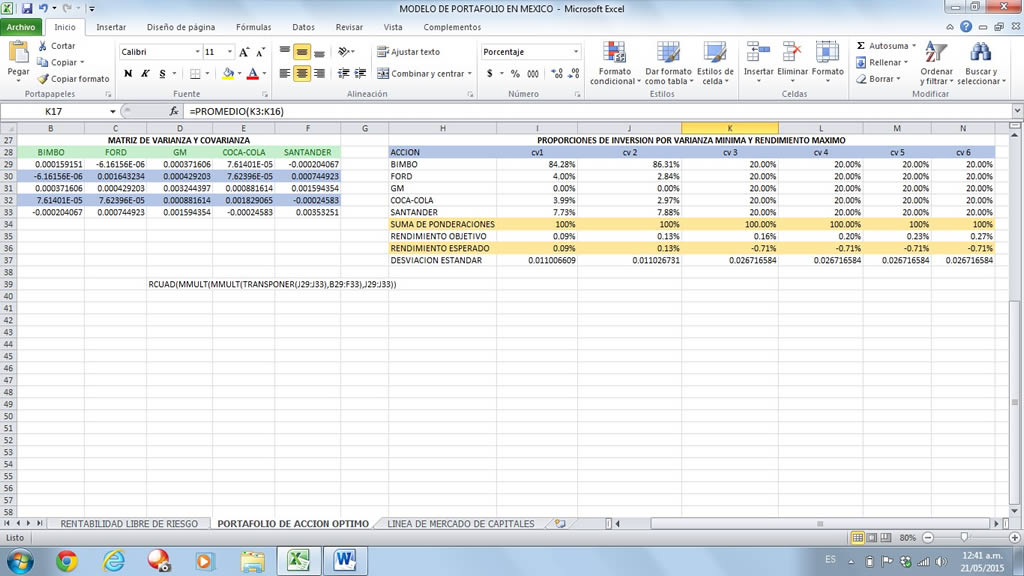The image size is (1024, 576).
Task: Open Ordenar y filtrar
Action: [x=936, y=63]
